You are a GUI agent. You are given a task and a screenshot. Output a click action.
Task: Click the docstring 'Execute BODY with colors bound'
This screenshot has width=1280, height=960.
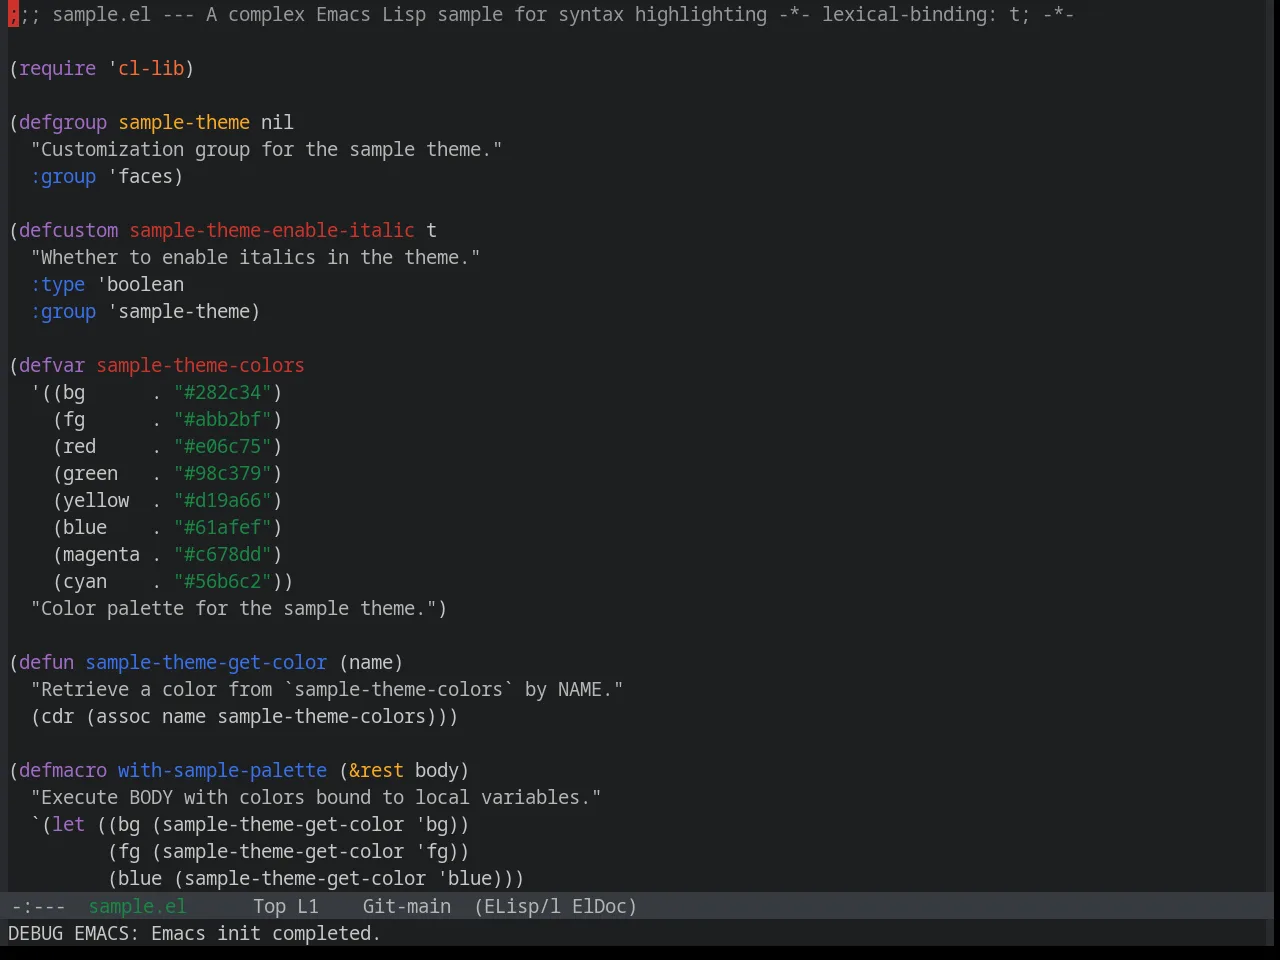point(316,797)
